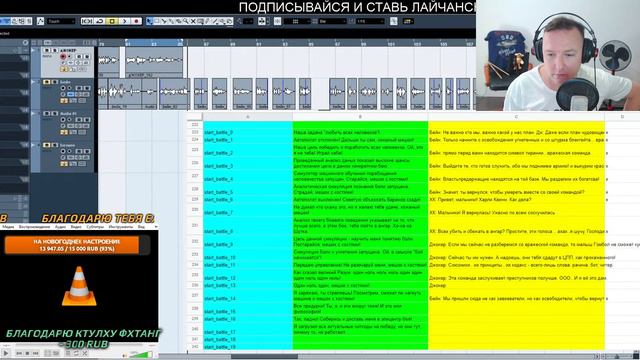Click the red Cubase record button
The height and width of the screenshot is (360, 640).
pos(136,21)
